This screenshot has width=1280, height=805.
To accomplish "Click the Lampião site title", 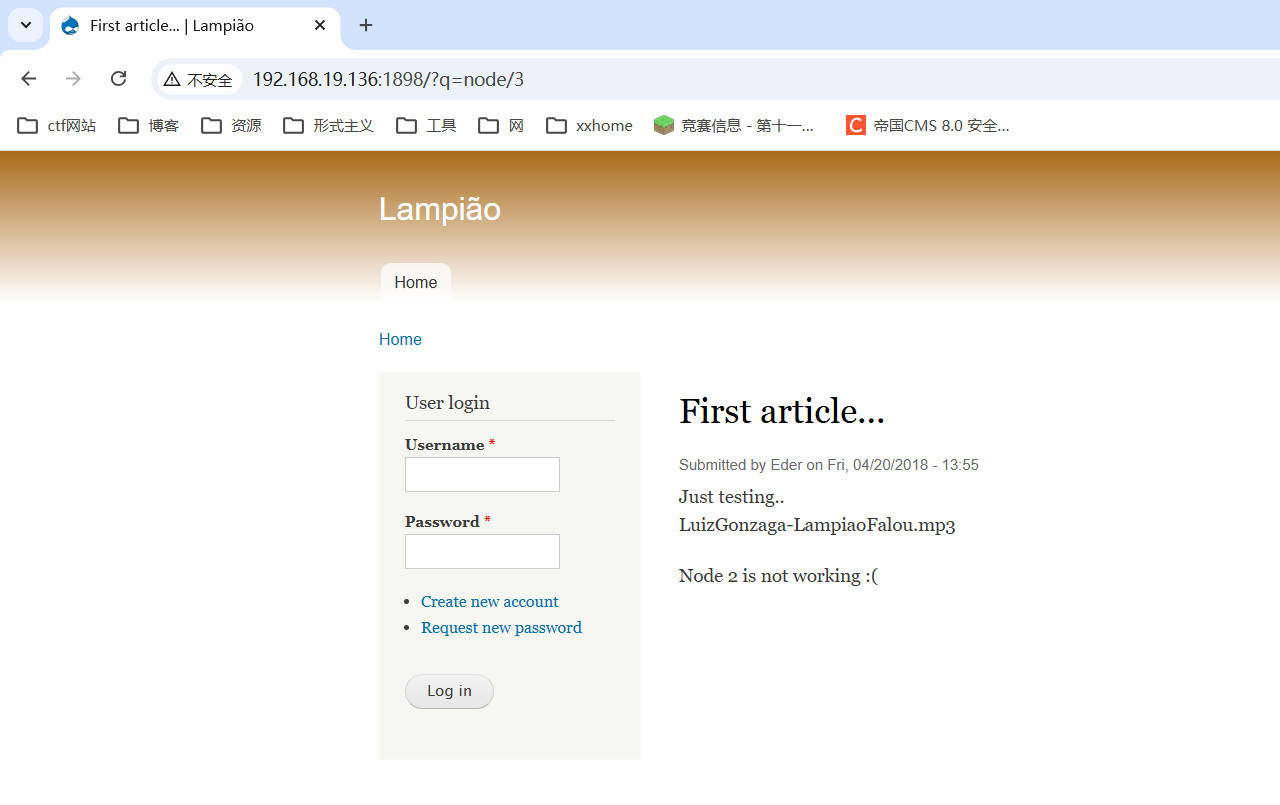I will pyautogui.click(x=440, y=209).
